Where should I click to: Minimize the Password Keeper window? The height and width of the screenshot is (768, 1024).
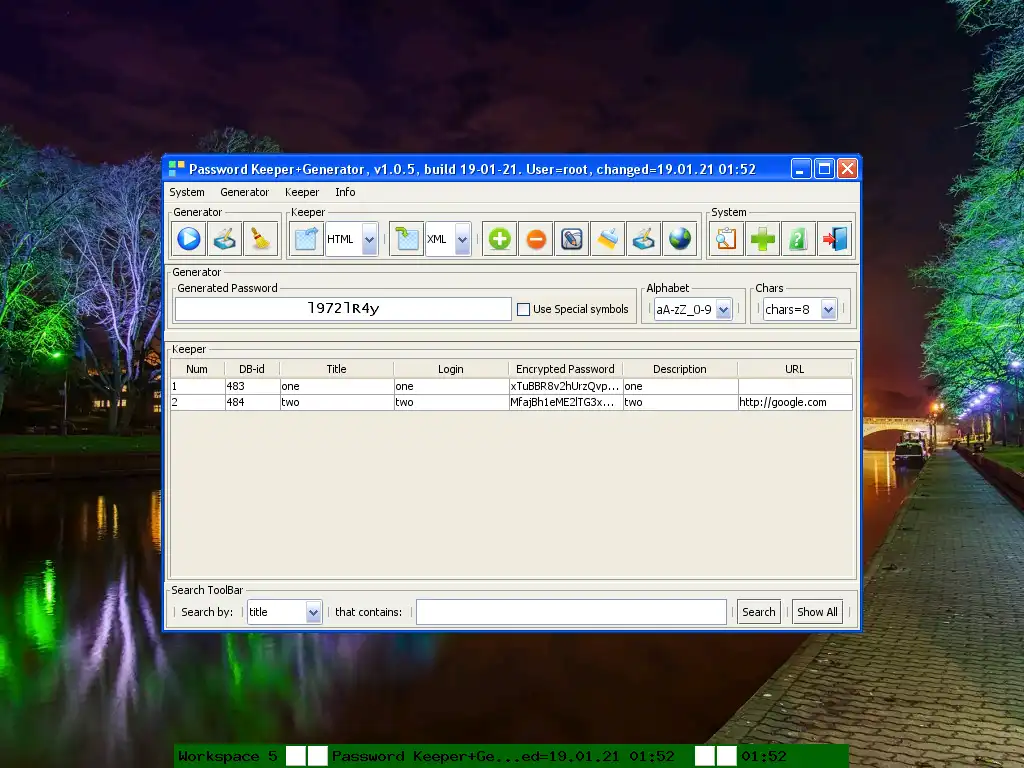801,169
